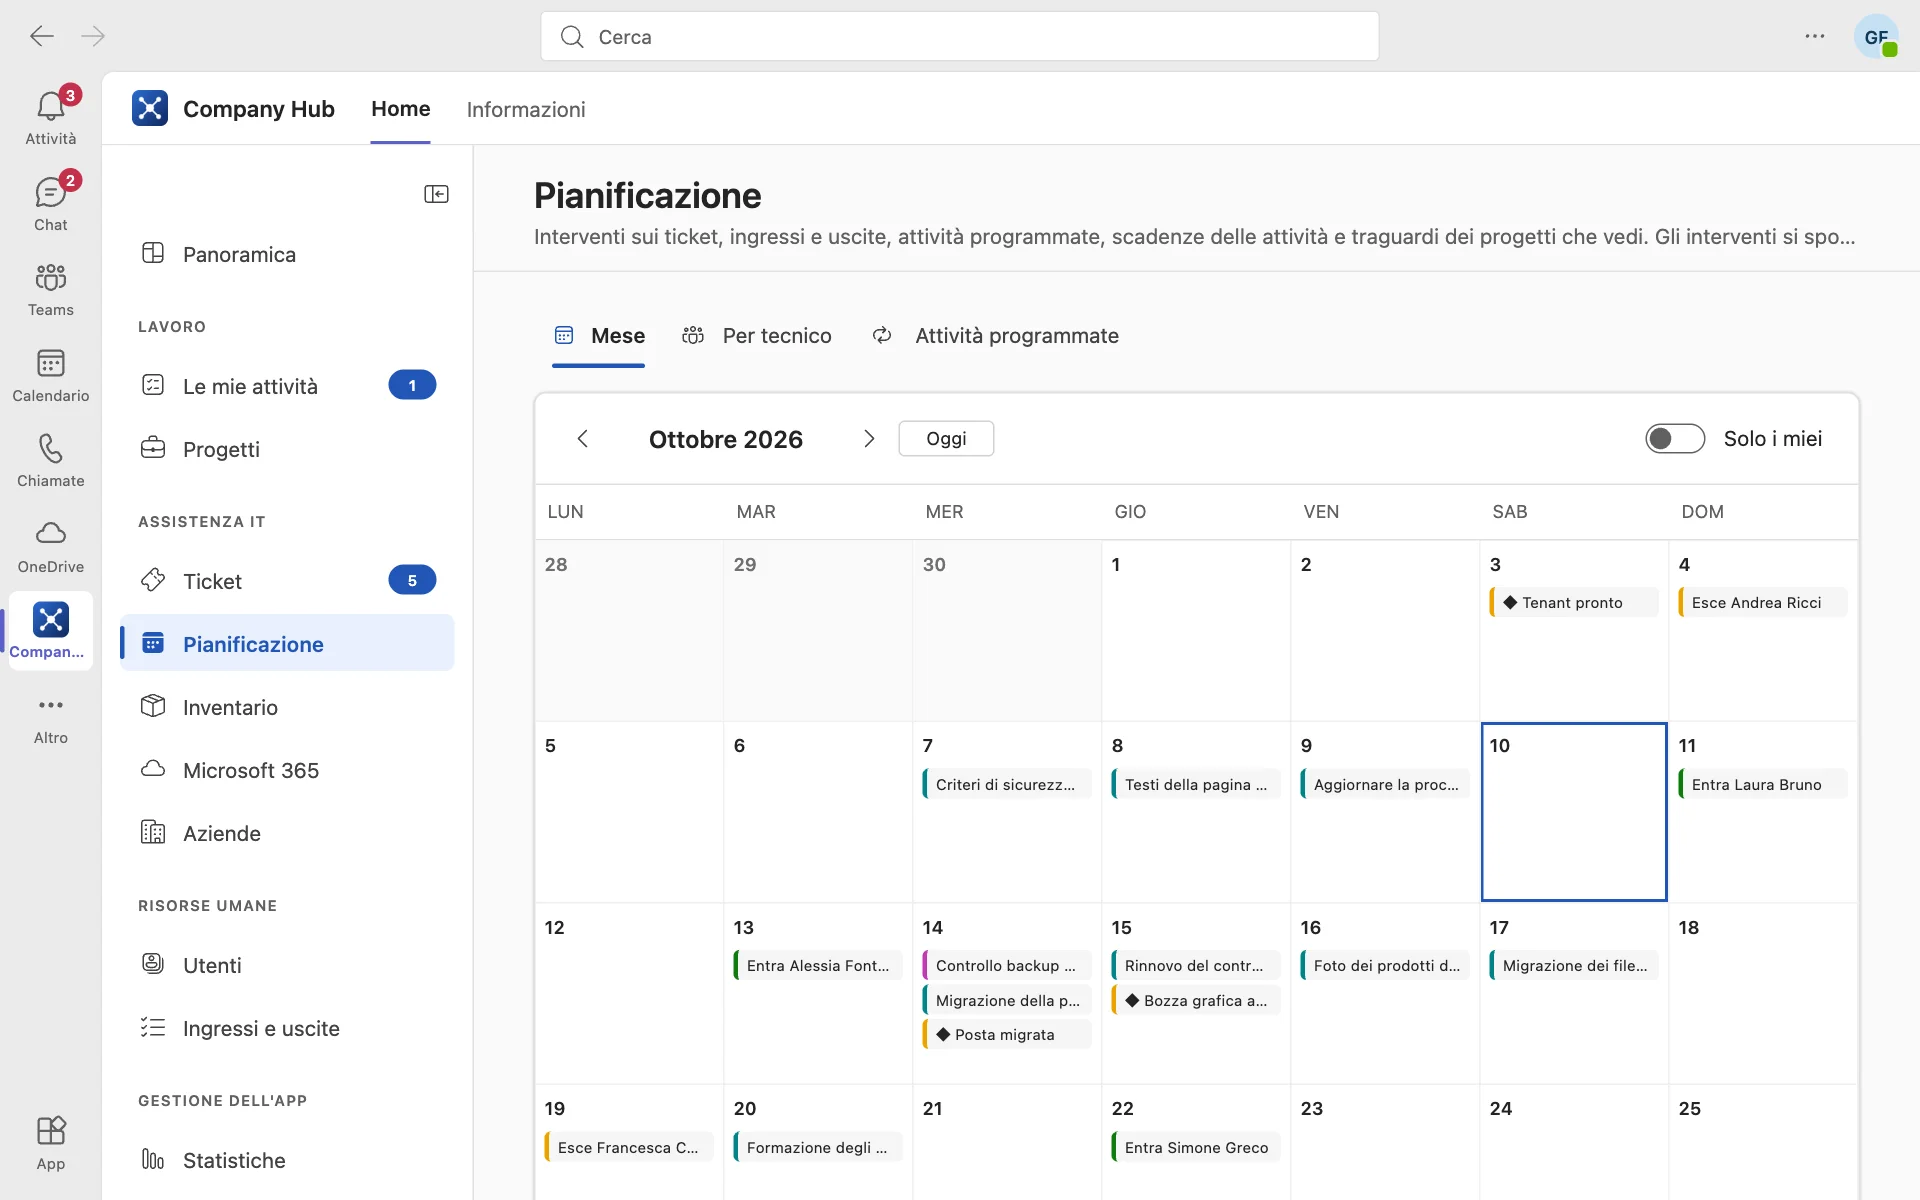1920x1200 pixels.
Task: Switch to Attività programmate tab
Action: coord(995,336)
